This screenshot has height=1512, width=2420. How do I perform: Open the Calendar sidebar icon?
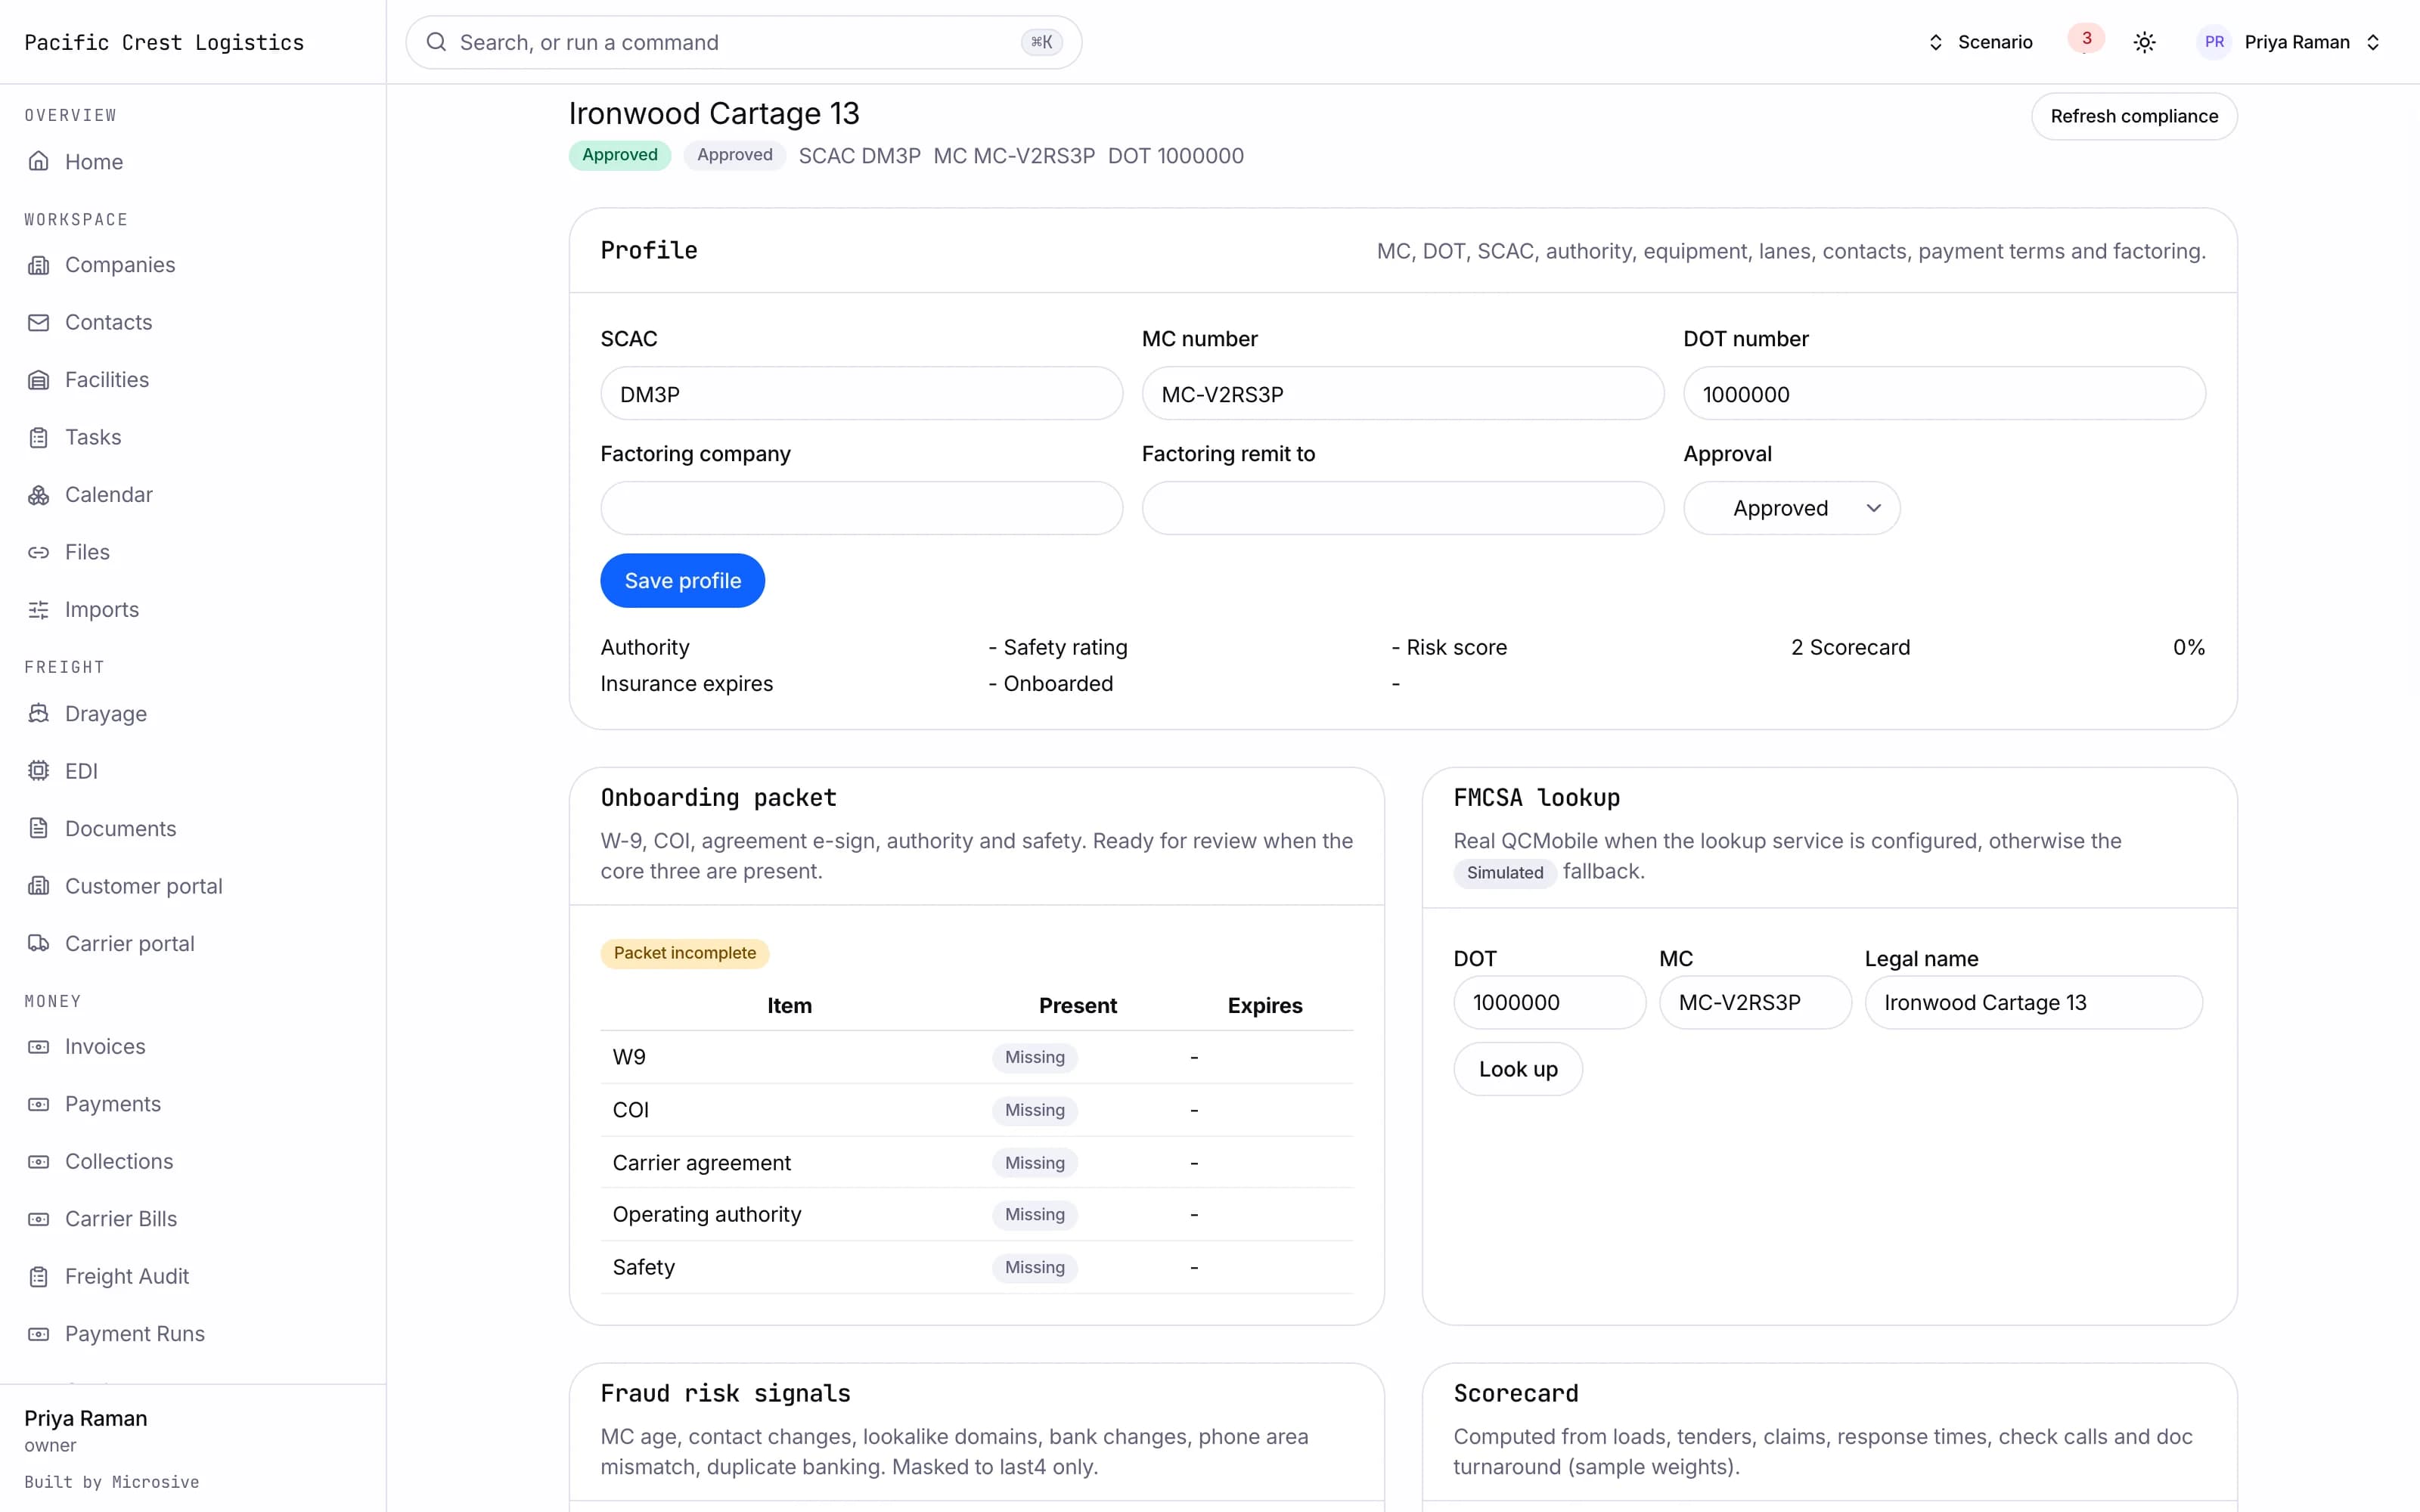coord(38,495)
